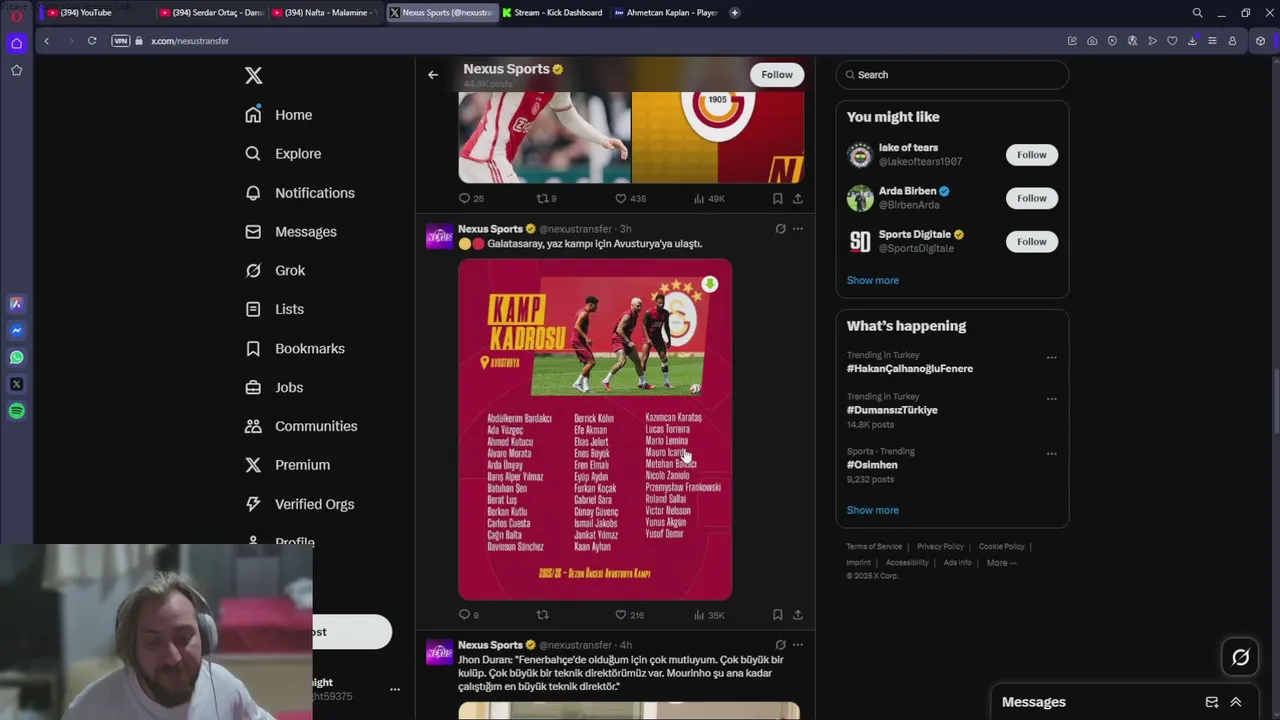The height and width of the screenshot is (720, 1280).
Task: Bookmark the top post with 49K views
Action: click(777, 199)
